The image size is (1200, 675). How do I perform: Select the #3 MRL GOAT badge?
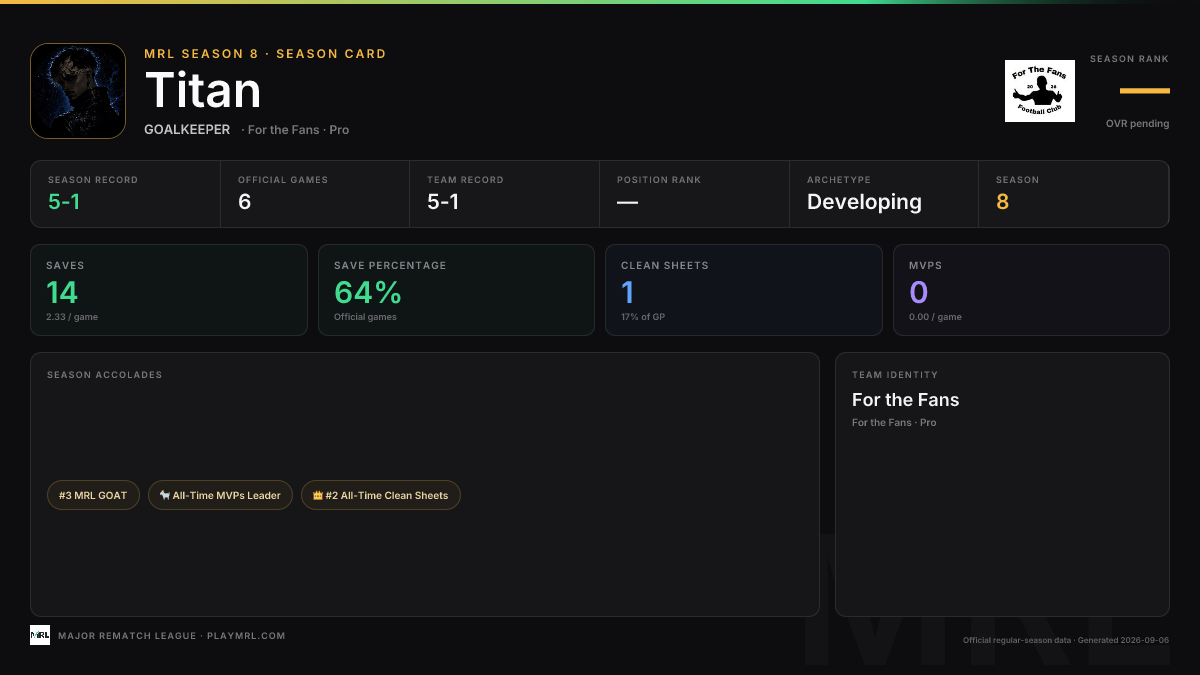(x=93, y=495)
